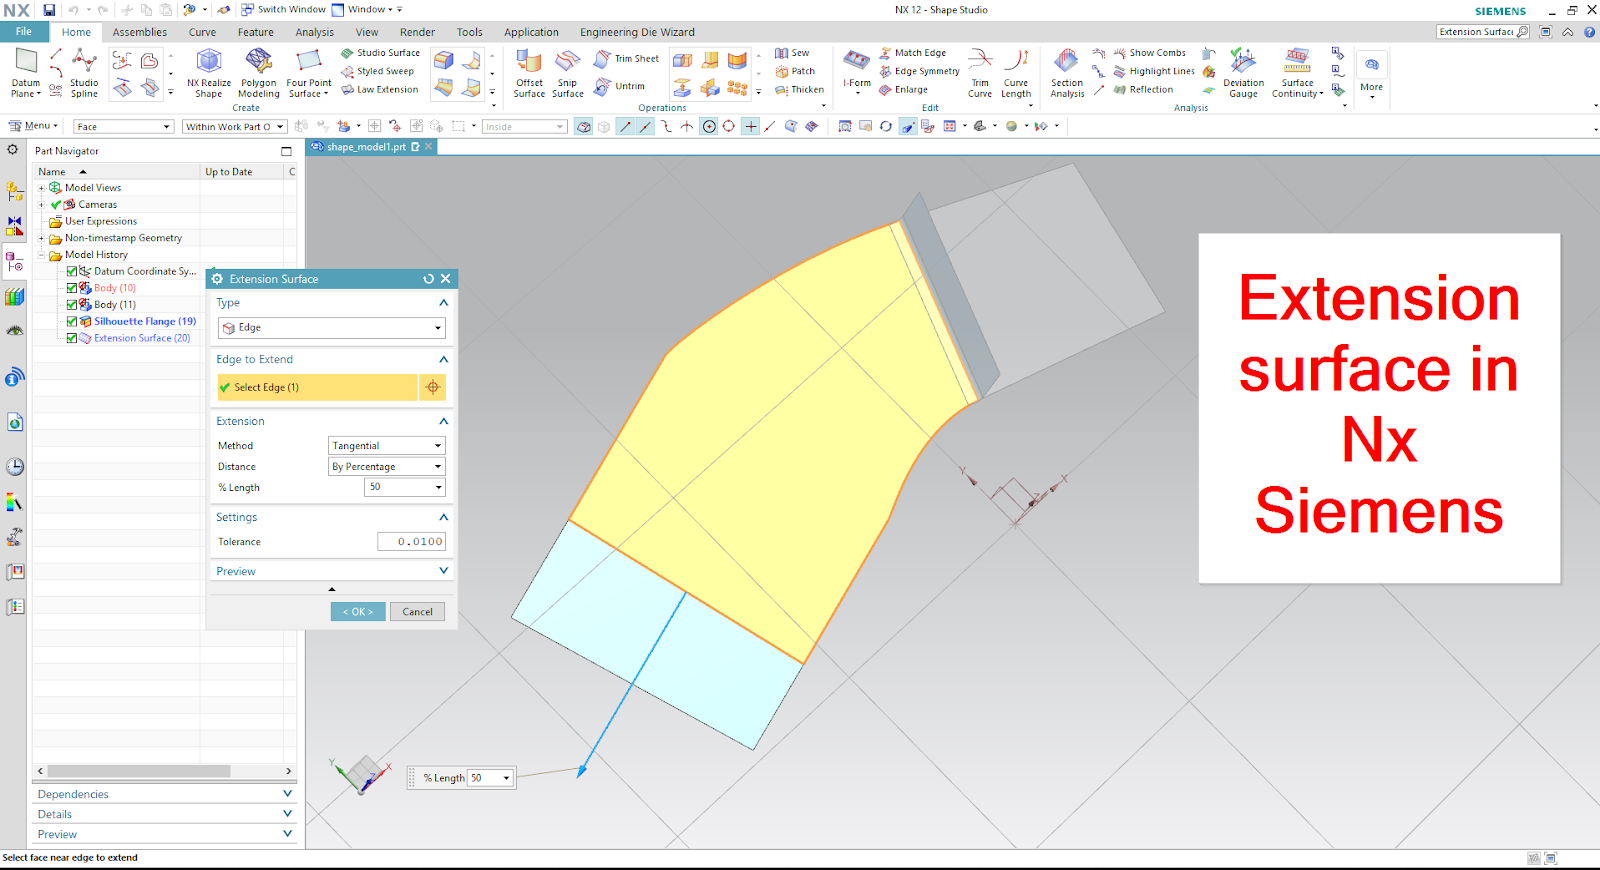Choose Edge Symmetry command

[x=919, y=71]
